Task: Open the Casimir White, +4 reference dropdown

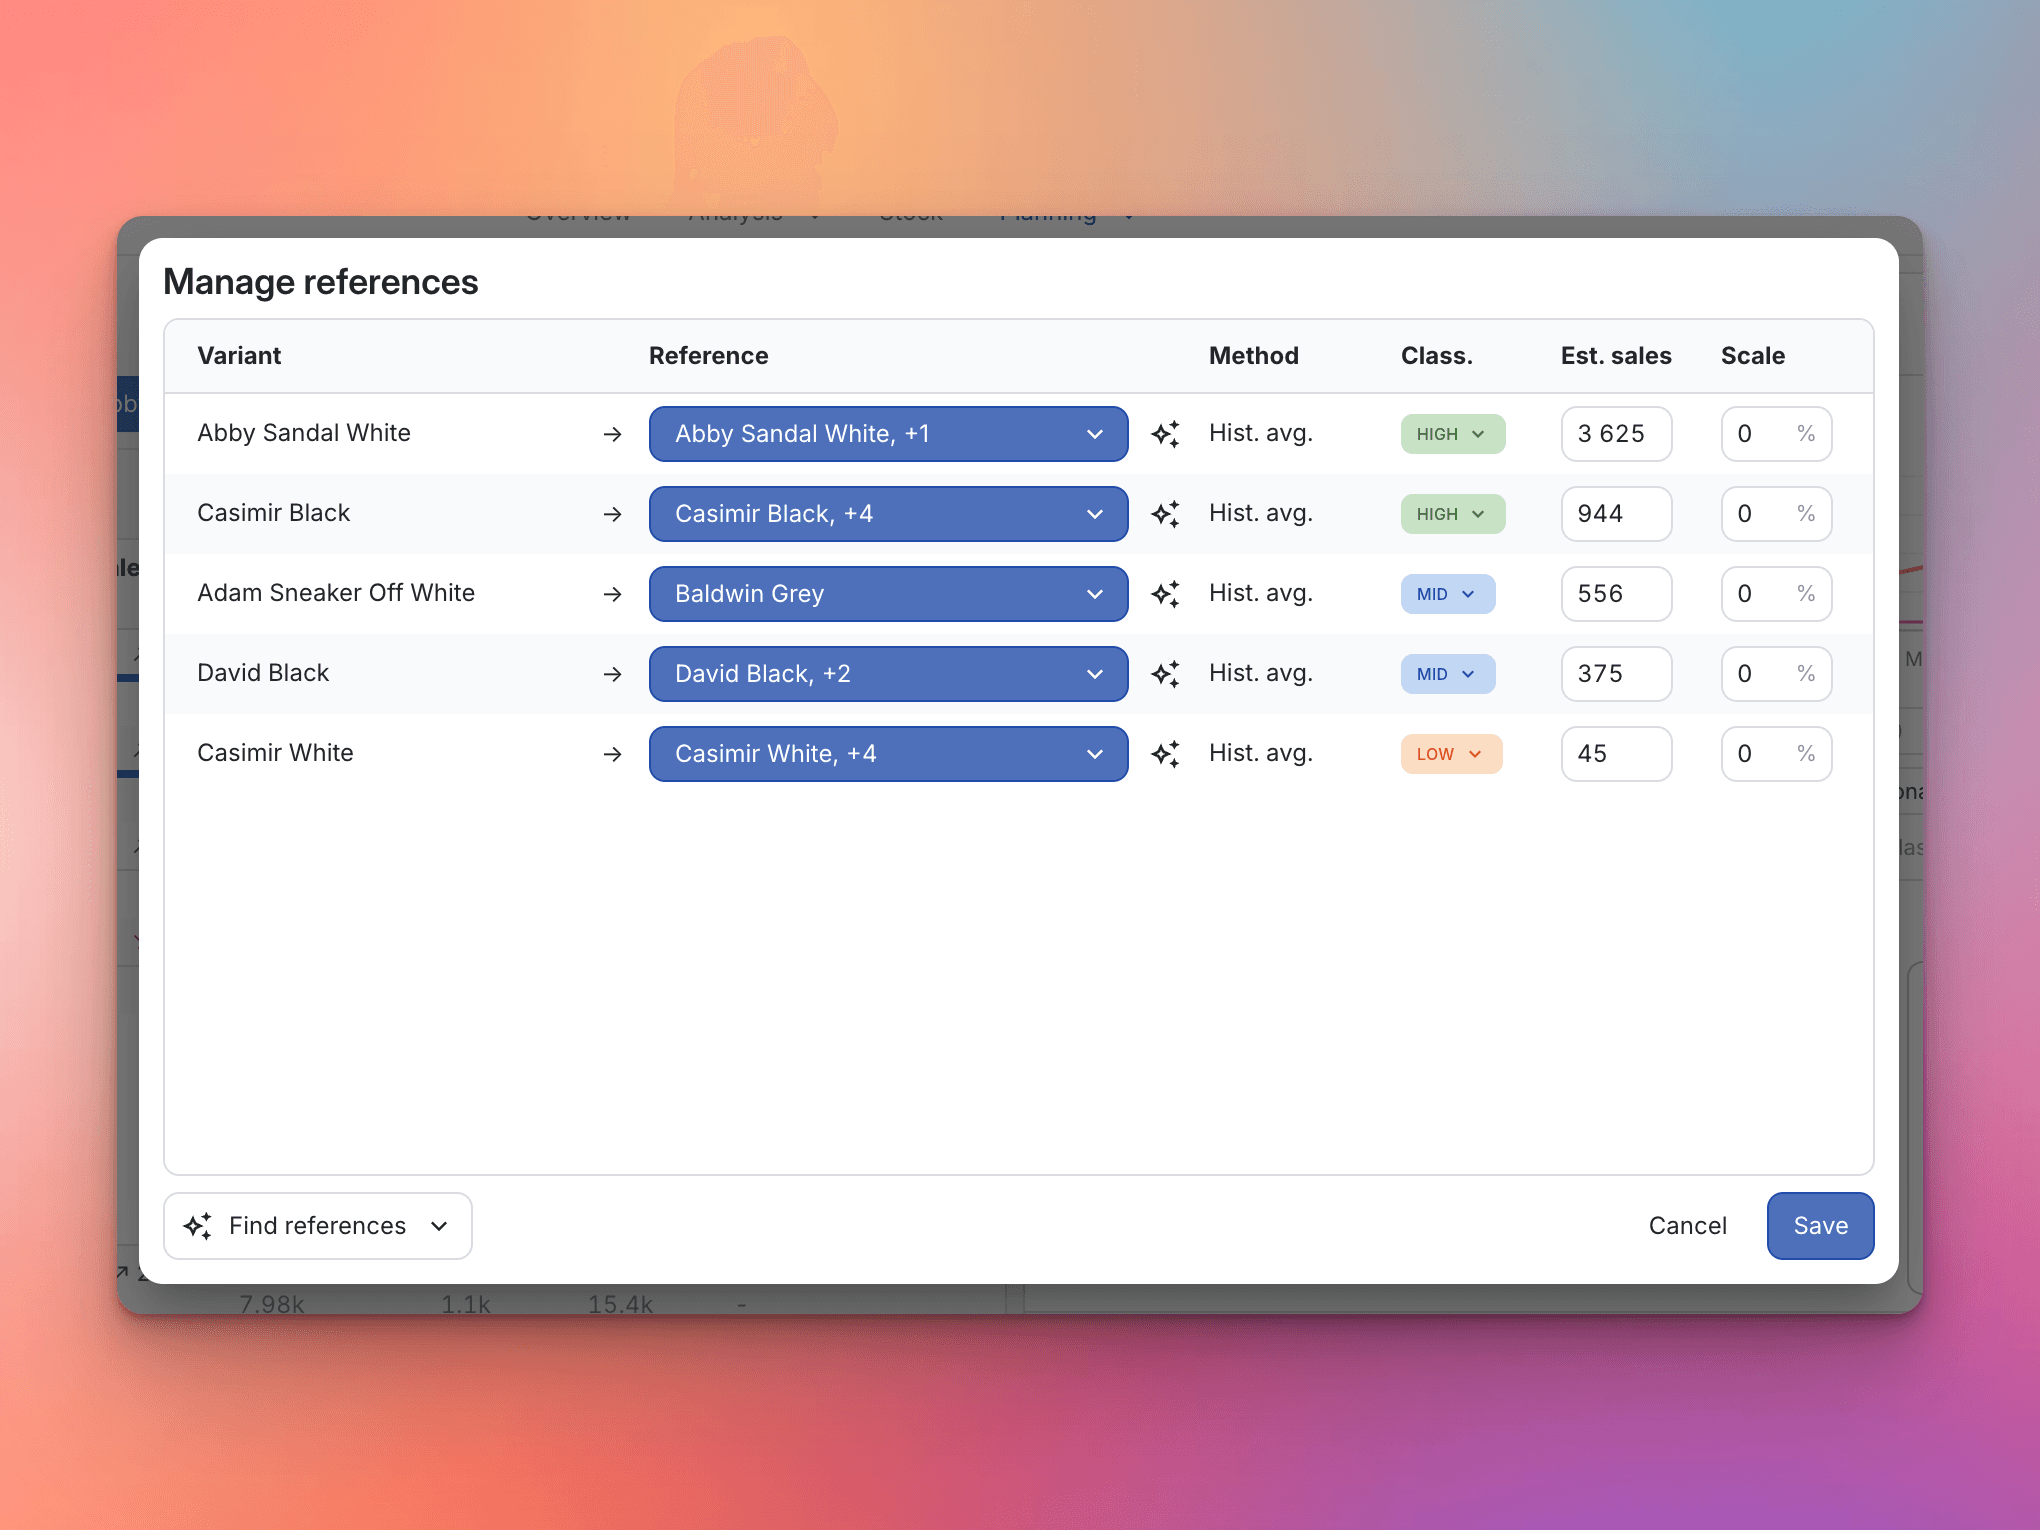Action: click(x=888, y=754)
